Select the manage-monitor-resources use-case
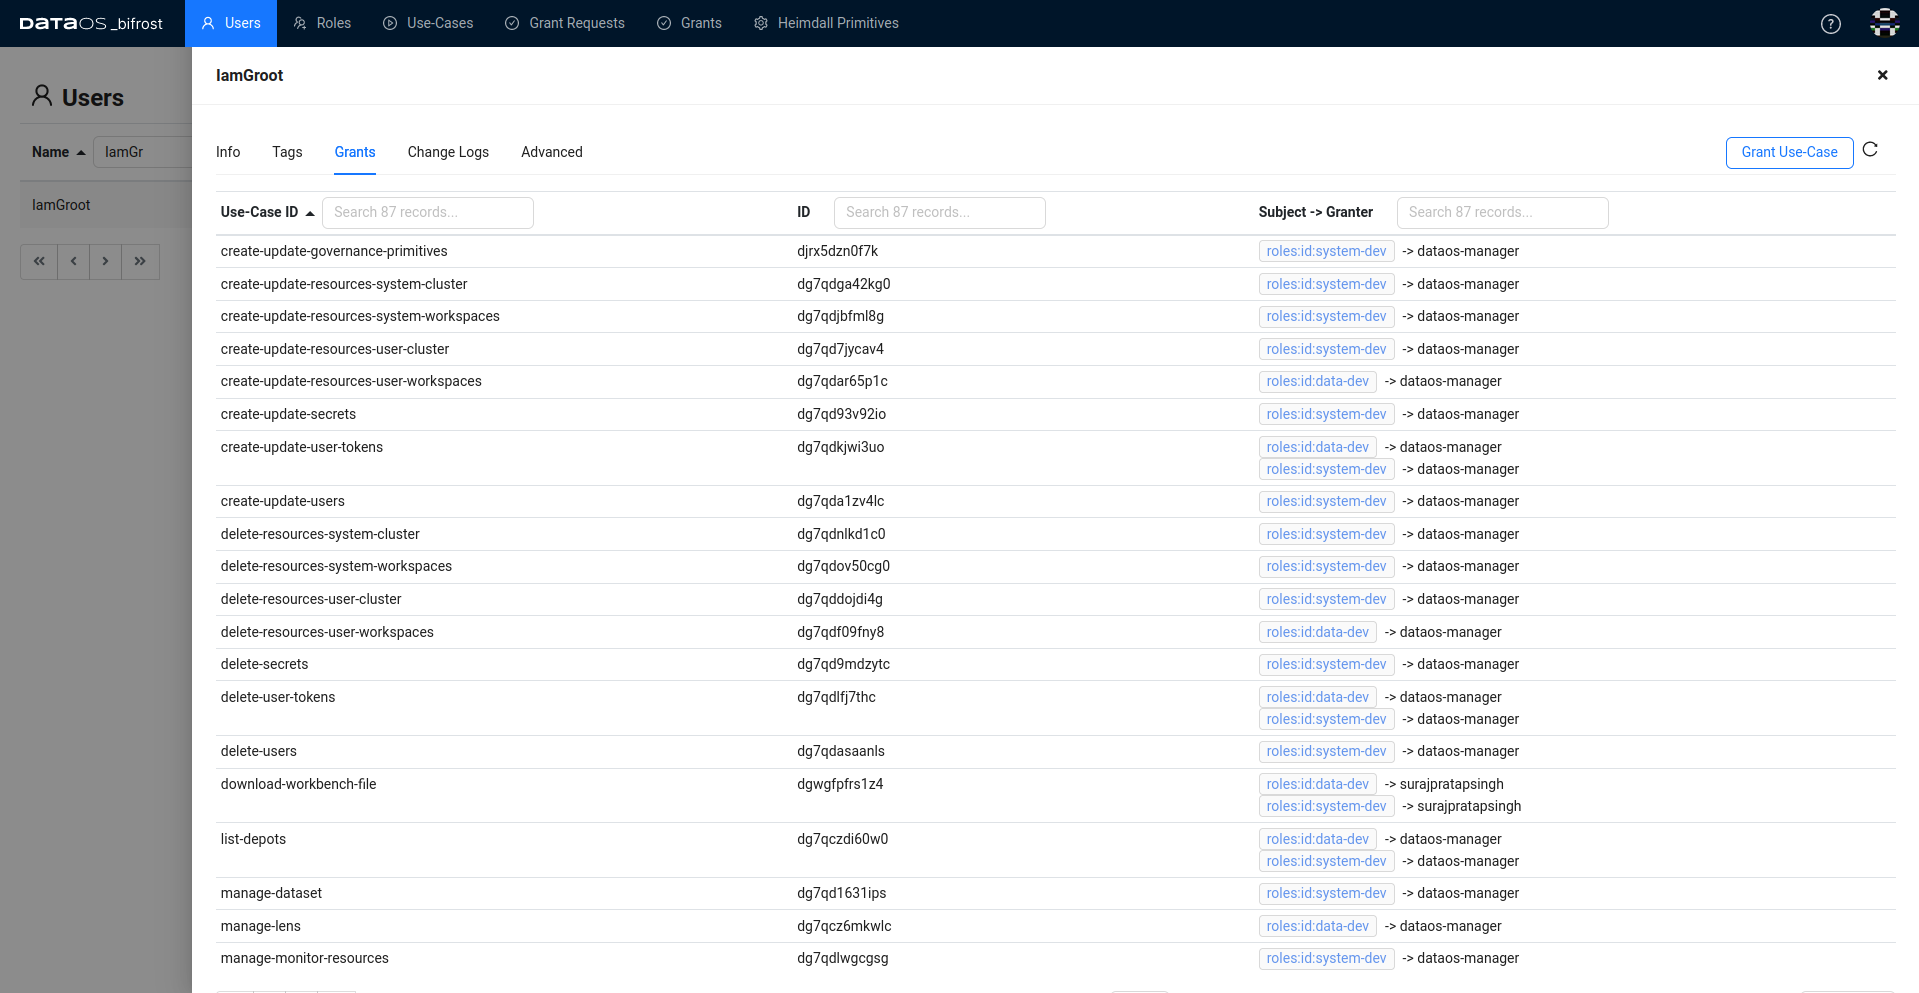Screen dimensions: 1919x993 point(304,958)
